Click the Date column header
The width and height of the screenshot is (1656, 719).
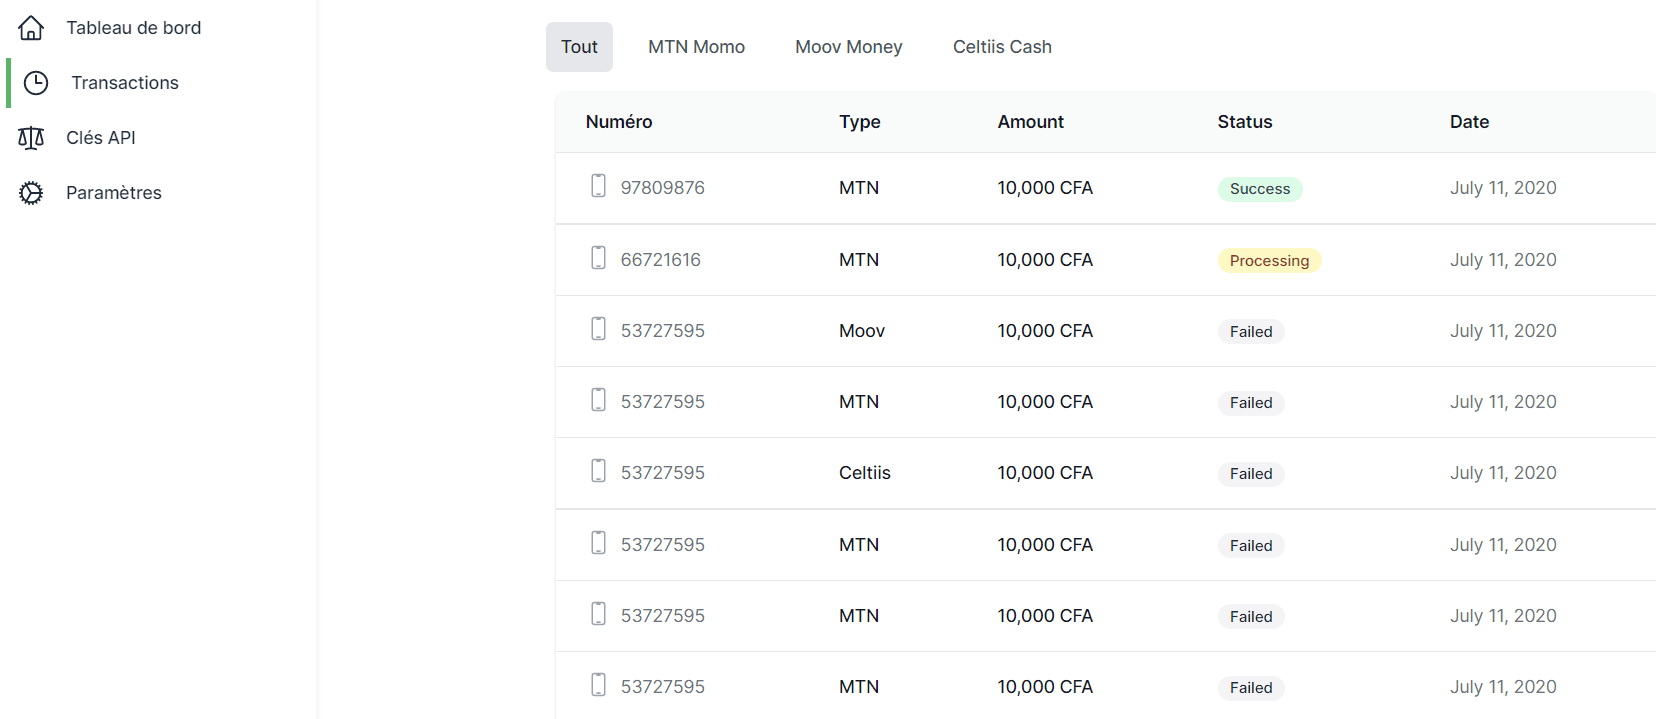(x=1469, y=122)
